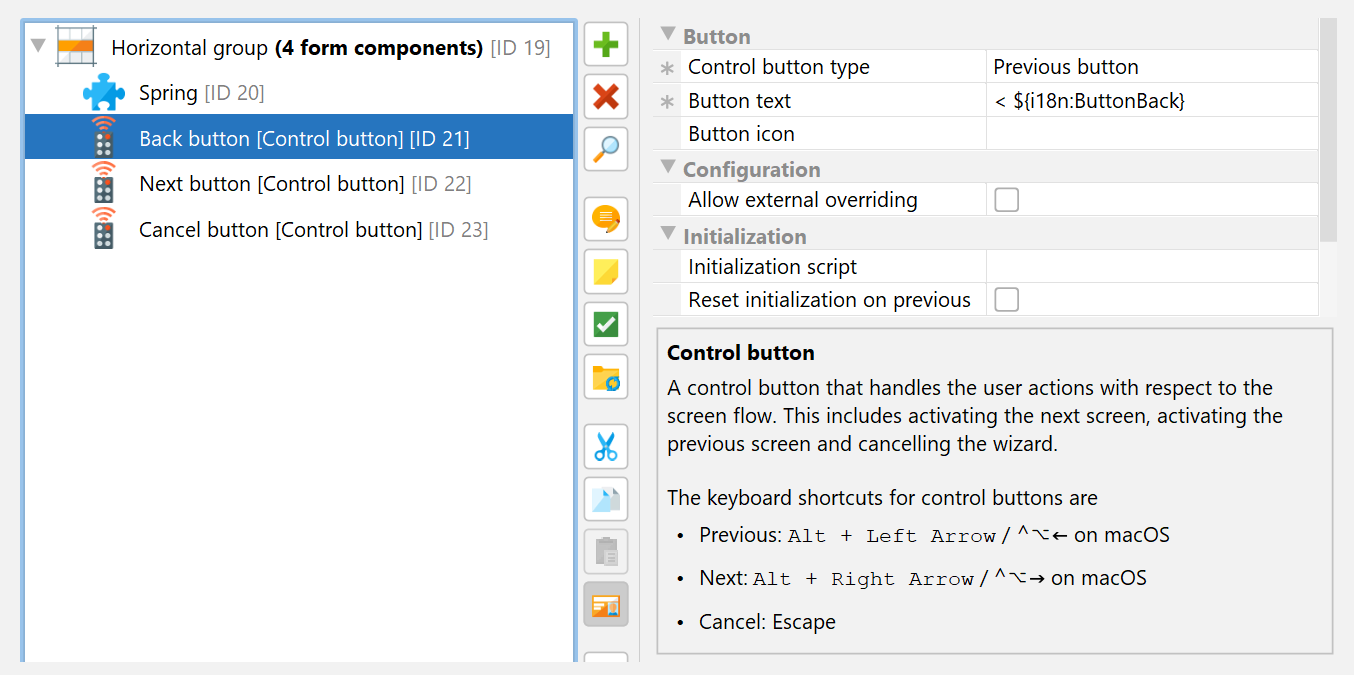The image size is (1354, 675).
Task: Click the red X delete icon
Action: (x=606, y=97)
